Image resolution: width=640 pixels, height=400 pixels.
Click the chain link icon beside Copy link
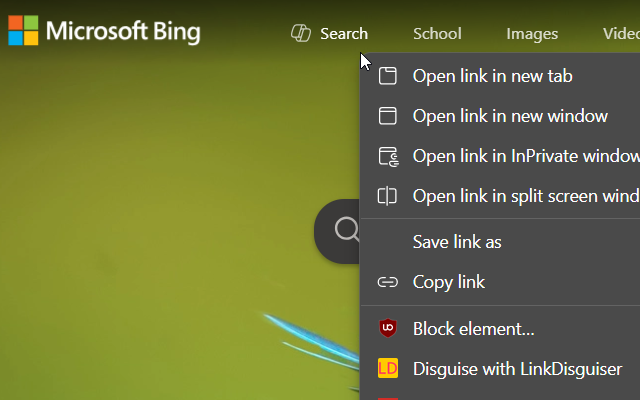click(x=387, y=282)
